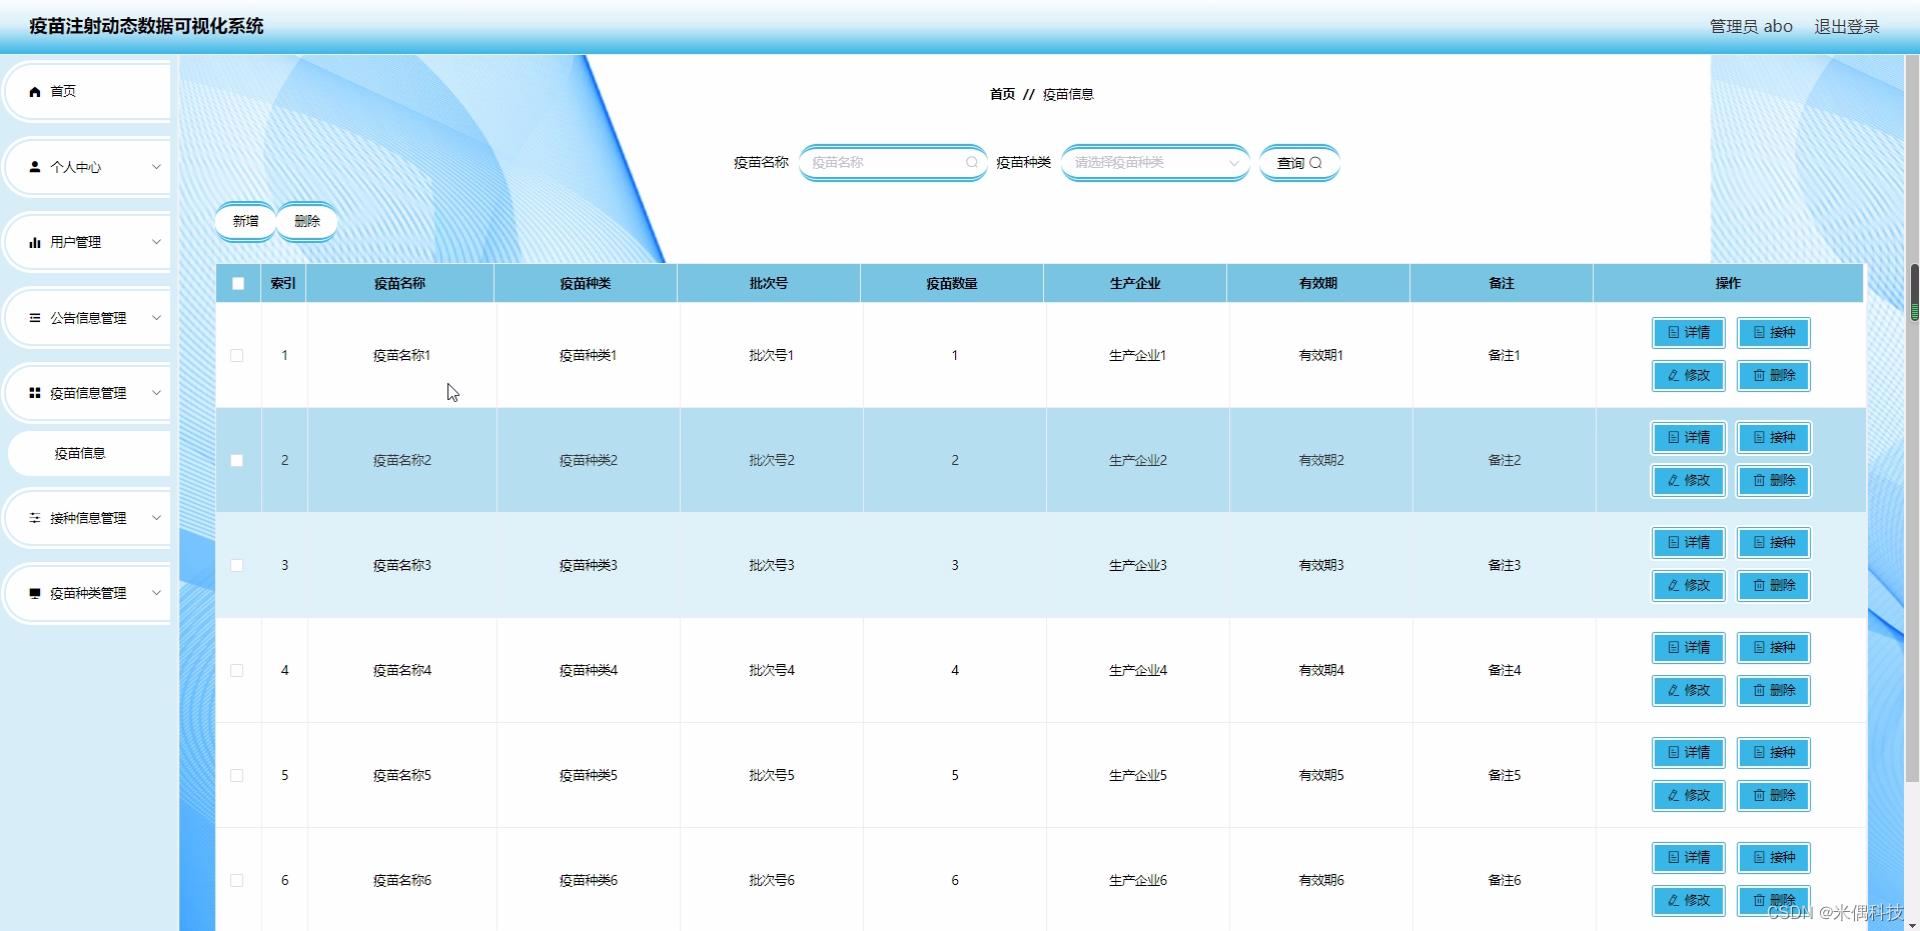
Task: Click the trash icon on row 1 删除 button
Action: click(x=1759, y=376)
